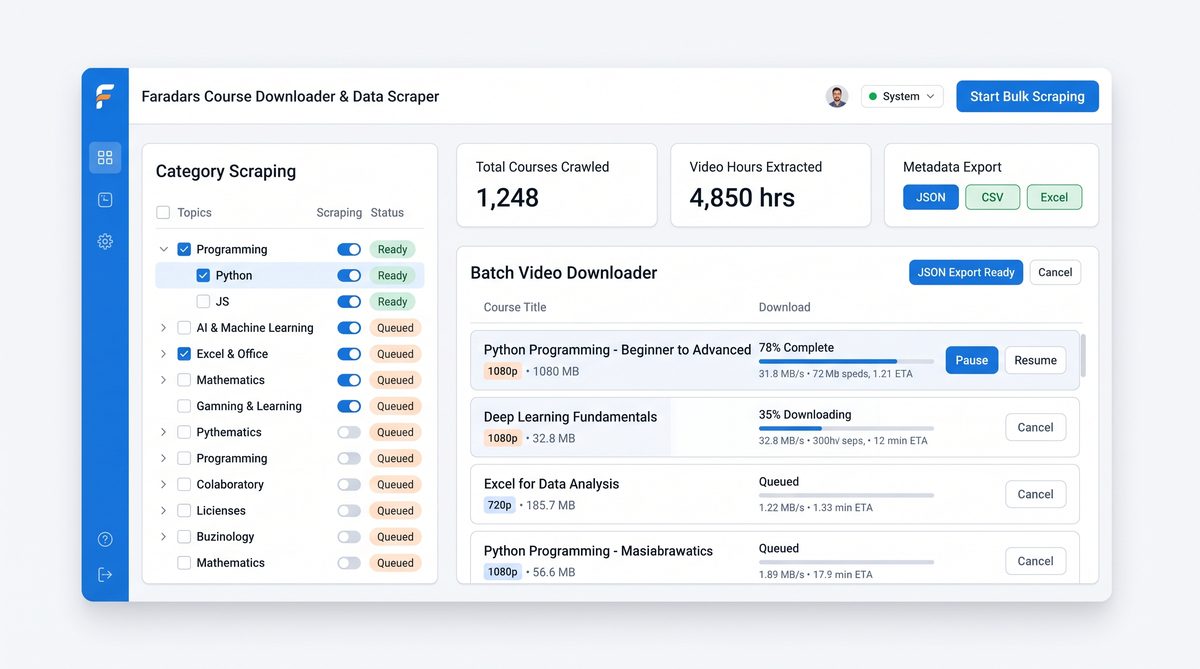The width and height of the screenshot is (1200, 669).
Task: Cancel the Deep Learning Fundamentals download
Action: [x=1035, y=427]
